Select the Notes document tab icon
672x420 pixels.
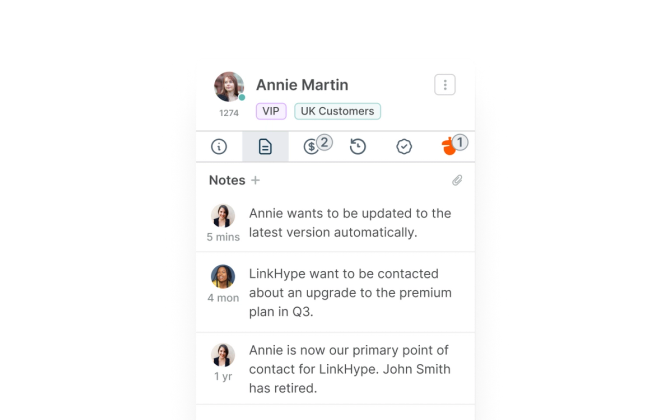(265, 147)
